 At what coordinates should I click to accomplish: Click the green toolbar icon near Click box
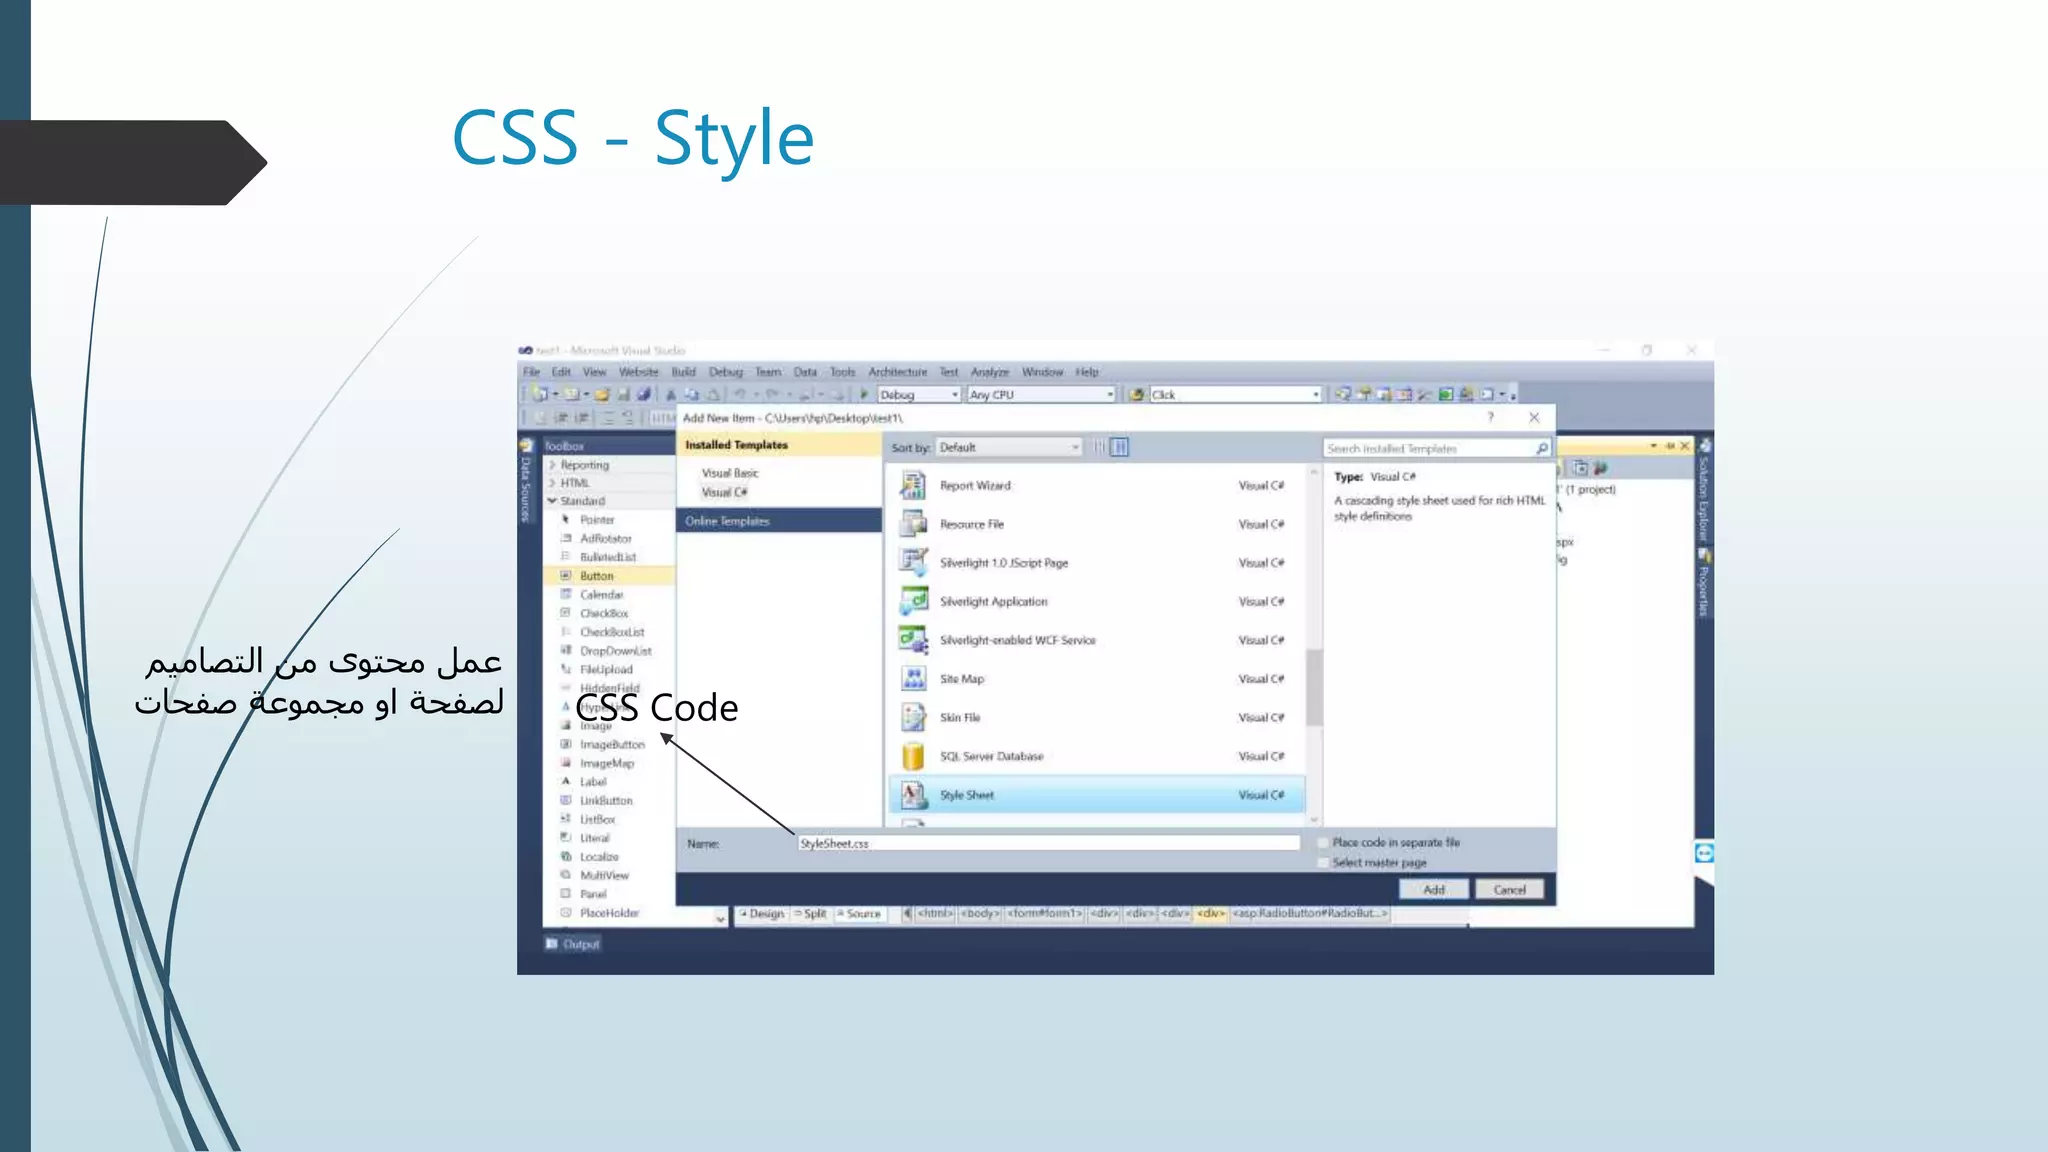click(1446, 395)
